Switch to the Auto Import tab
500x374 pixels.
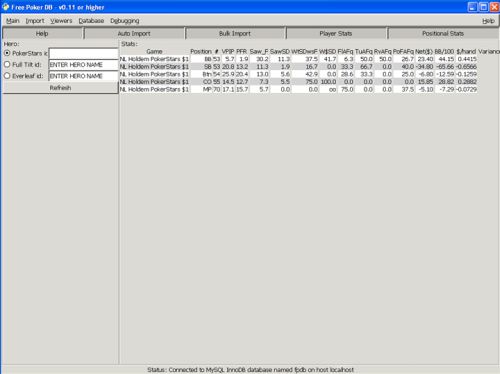click(x=134, y=33)
